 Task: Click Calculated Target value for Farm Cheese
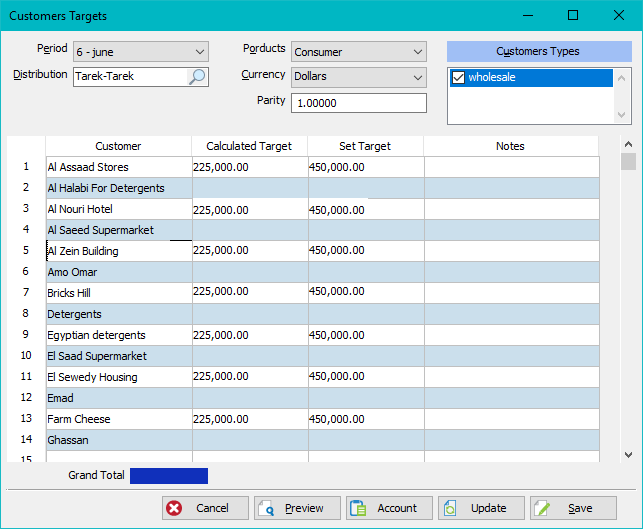click(x=250, y=419)
